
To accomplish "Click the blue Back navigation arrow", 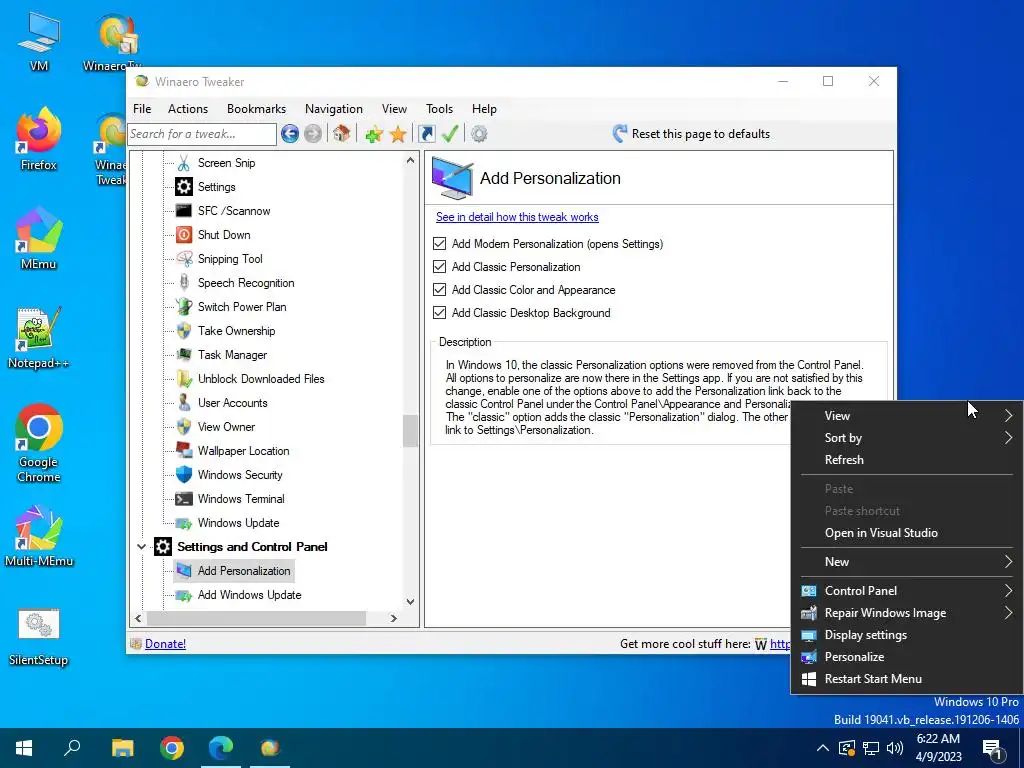I will click(290, 134).
